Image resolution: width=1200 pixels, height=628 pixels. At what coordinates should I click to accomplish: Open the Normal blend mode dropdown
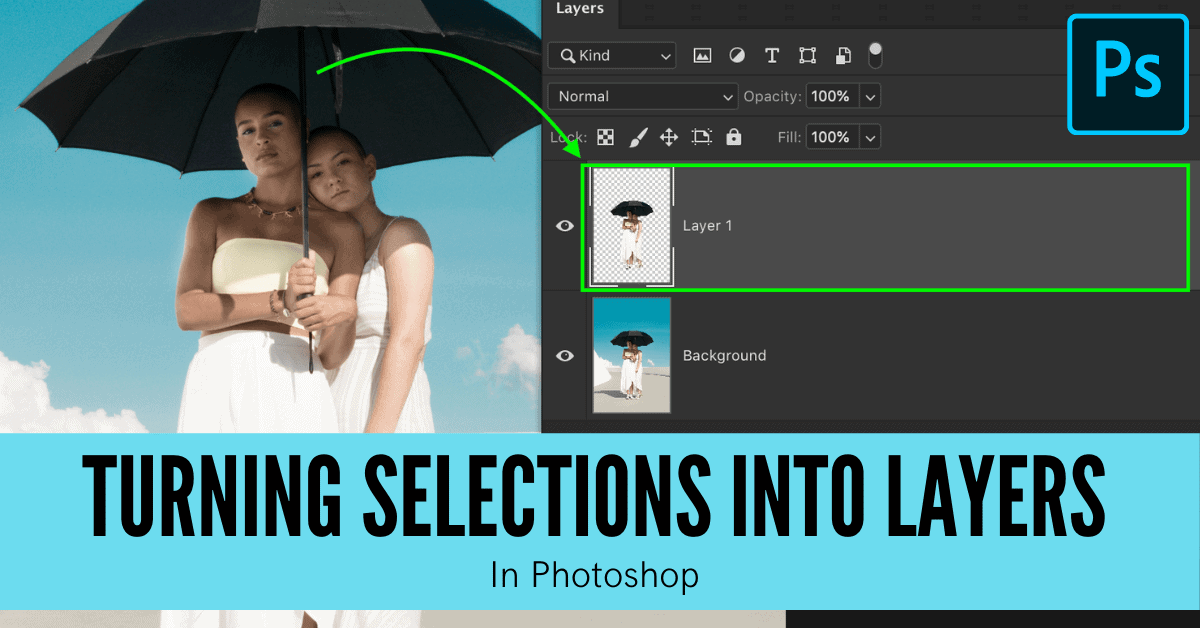click(641, 96)
